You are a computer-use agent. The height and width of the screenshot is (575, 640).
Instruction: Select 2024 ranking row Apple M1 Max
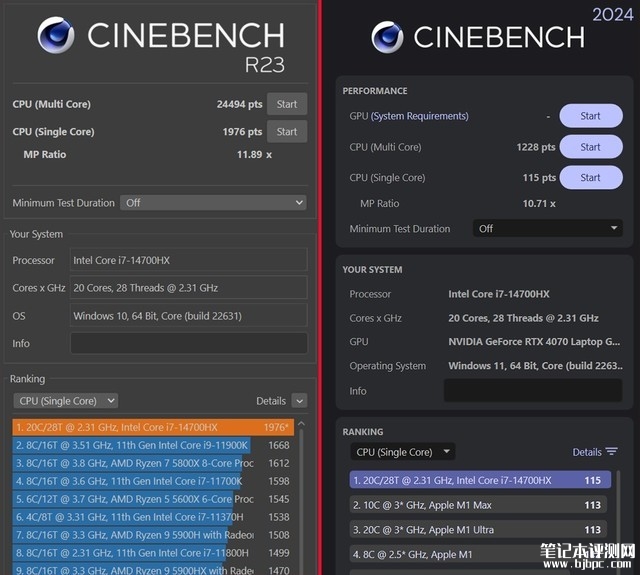click(x=478, y=505)
